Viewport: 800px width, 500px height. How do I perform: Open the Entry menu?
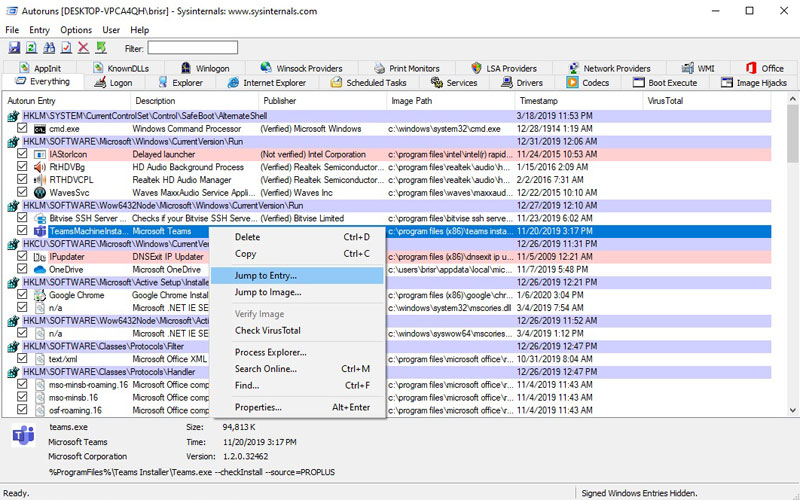point(39,30)
